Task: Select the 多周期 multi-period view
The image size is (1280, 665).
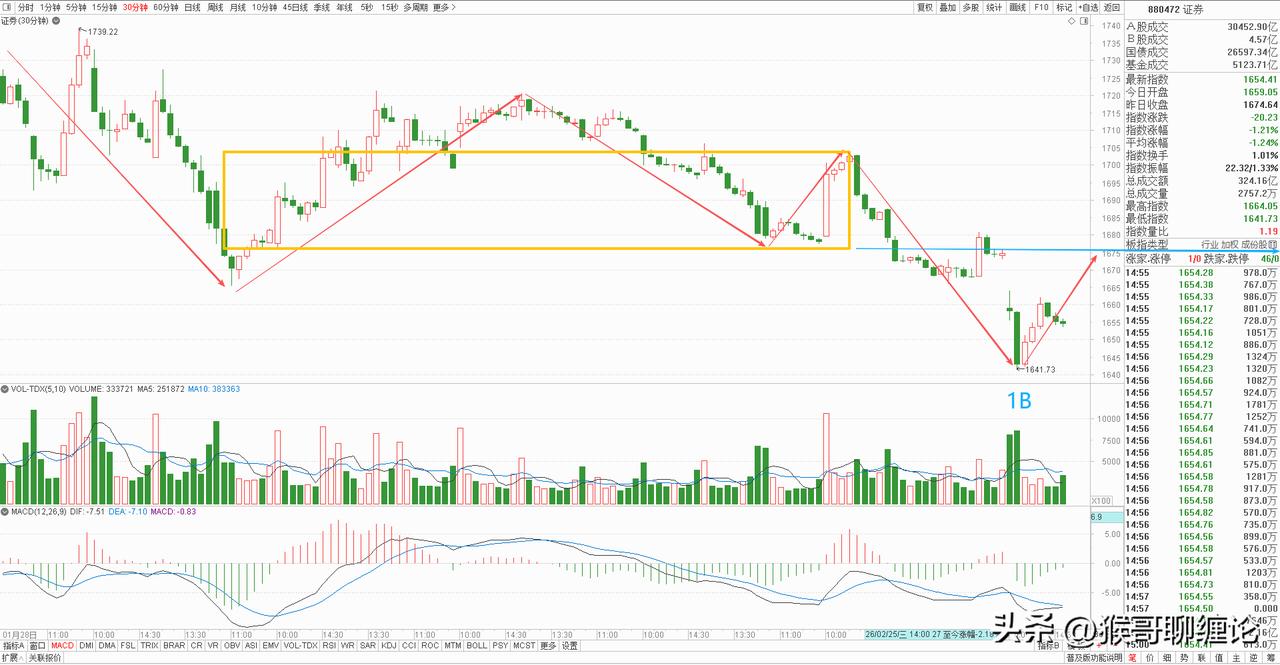Action: coord(415,7)
